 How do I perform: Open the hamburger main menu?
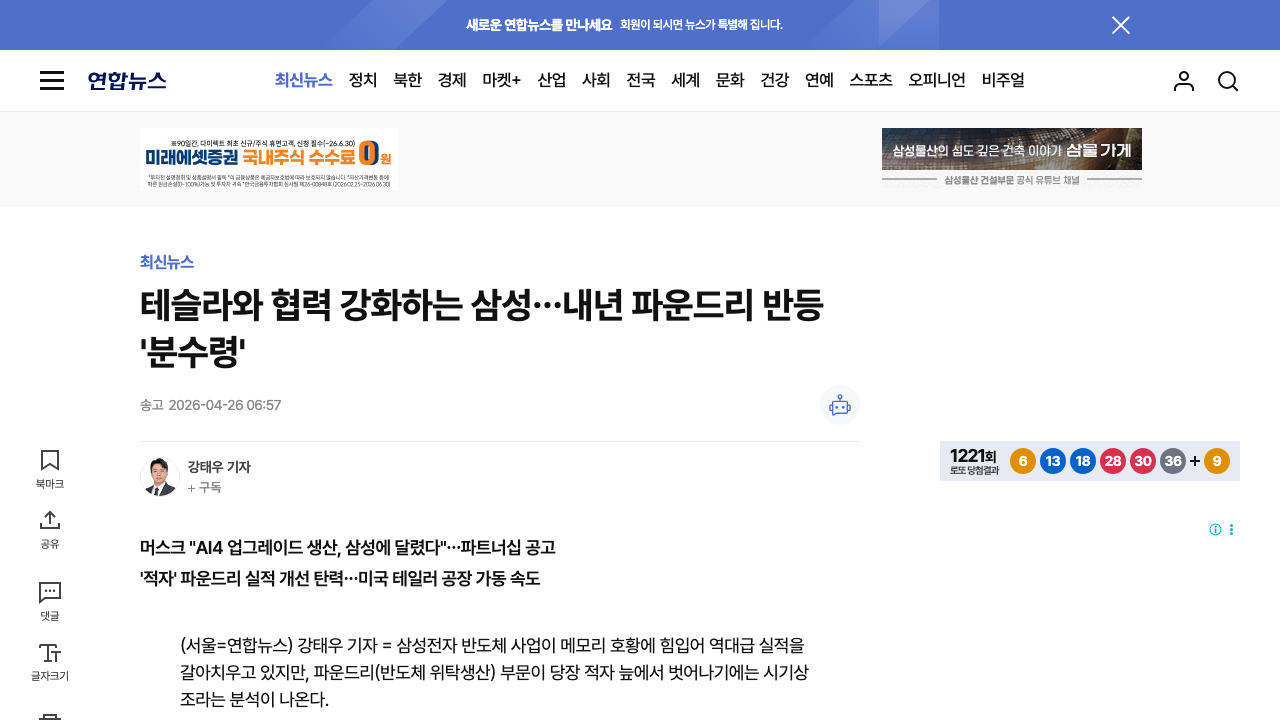(52, 81)
